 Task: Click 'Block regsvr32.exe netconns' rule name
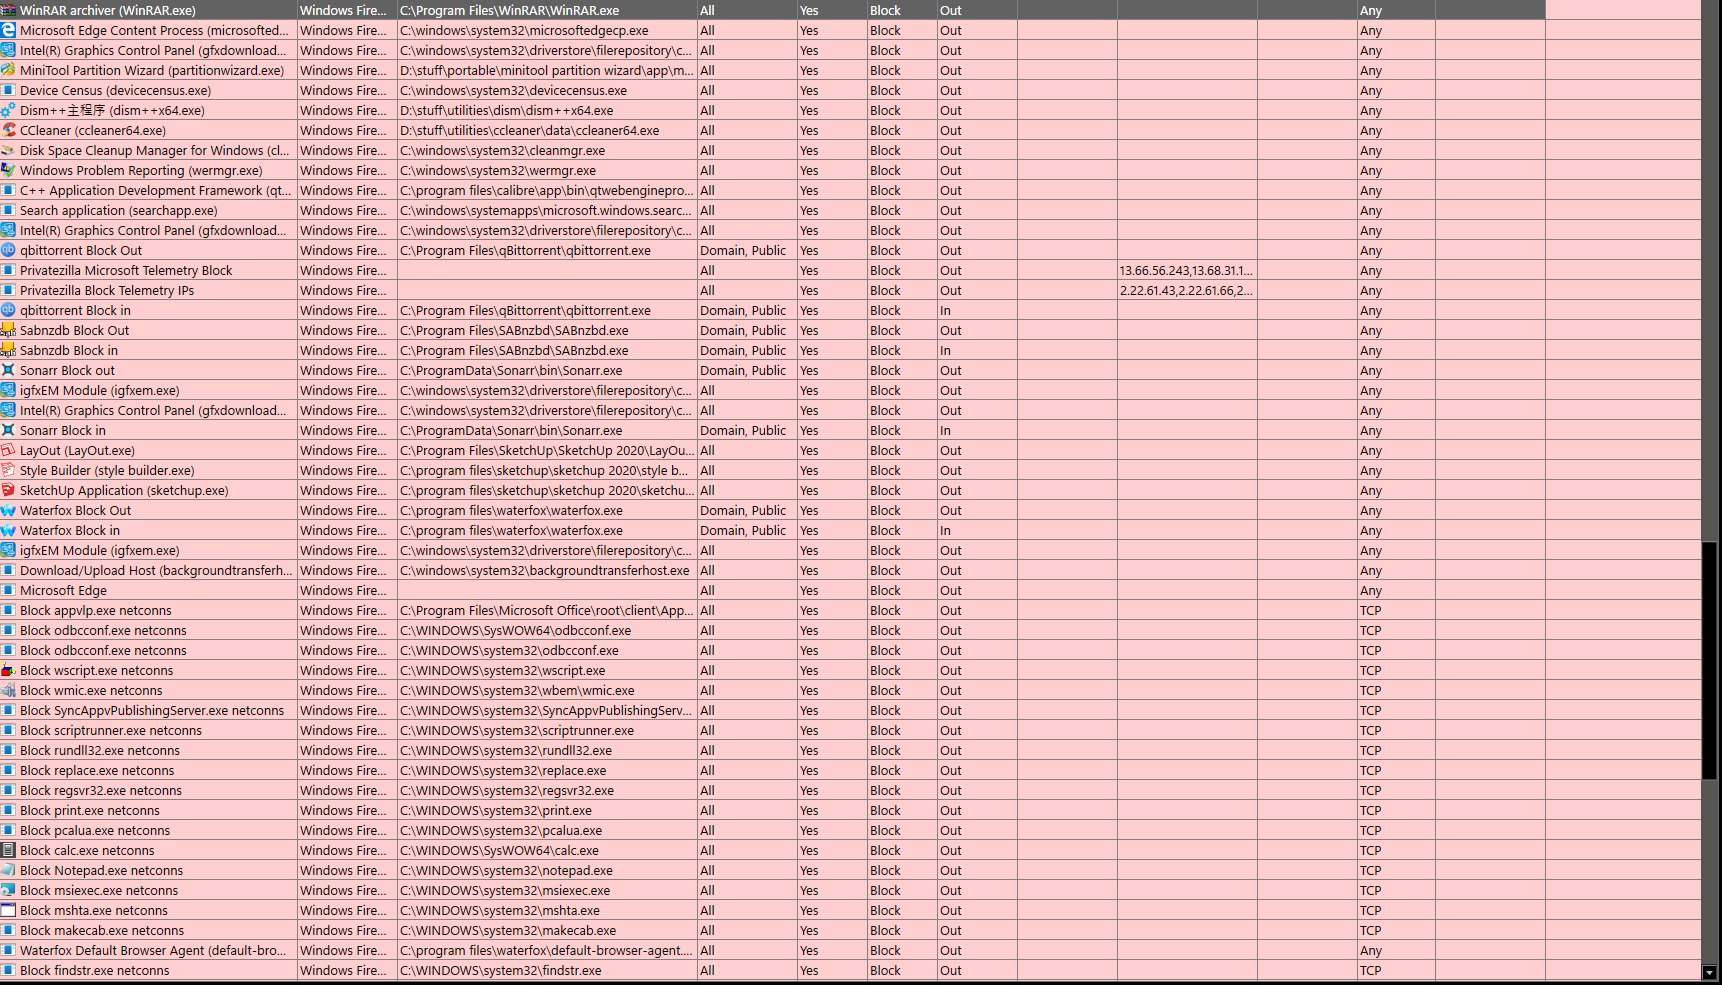(101, 790)
